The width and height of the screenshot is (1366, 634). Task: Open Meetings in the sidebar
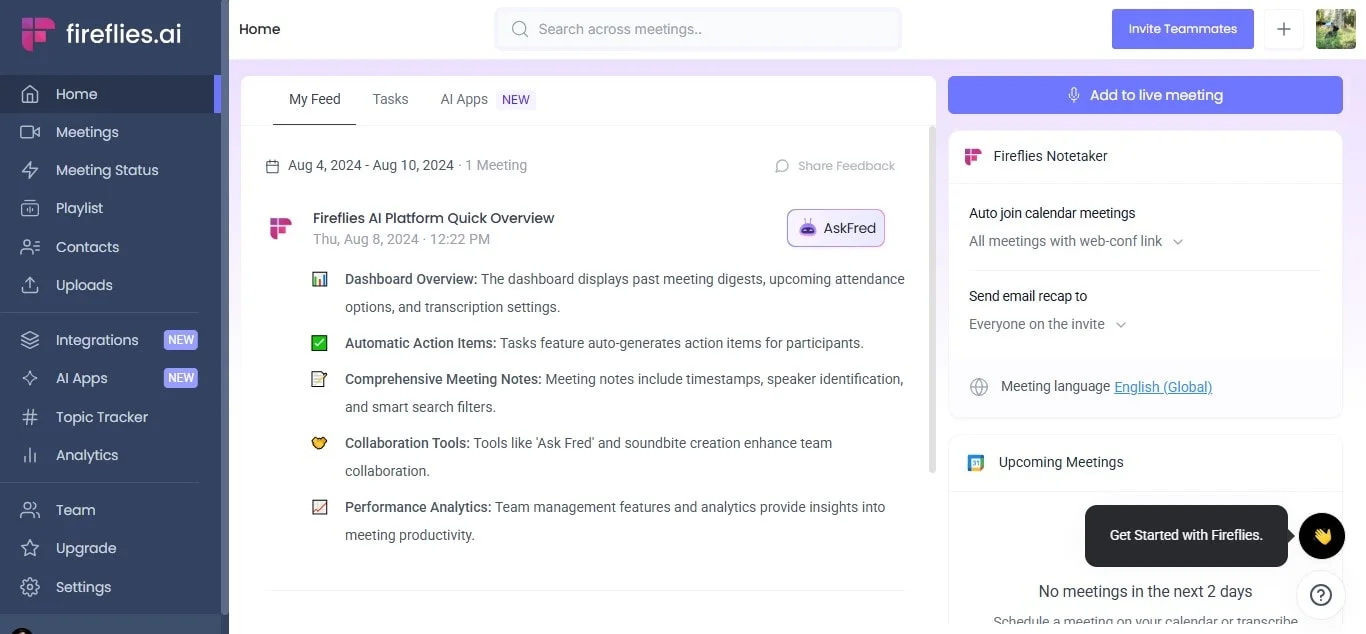click(110, 132)
